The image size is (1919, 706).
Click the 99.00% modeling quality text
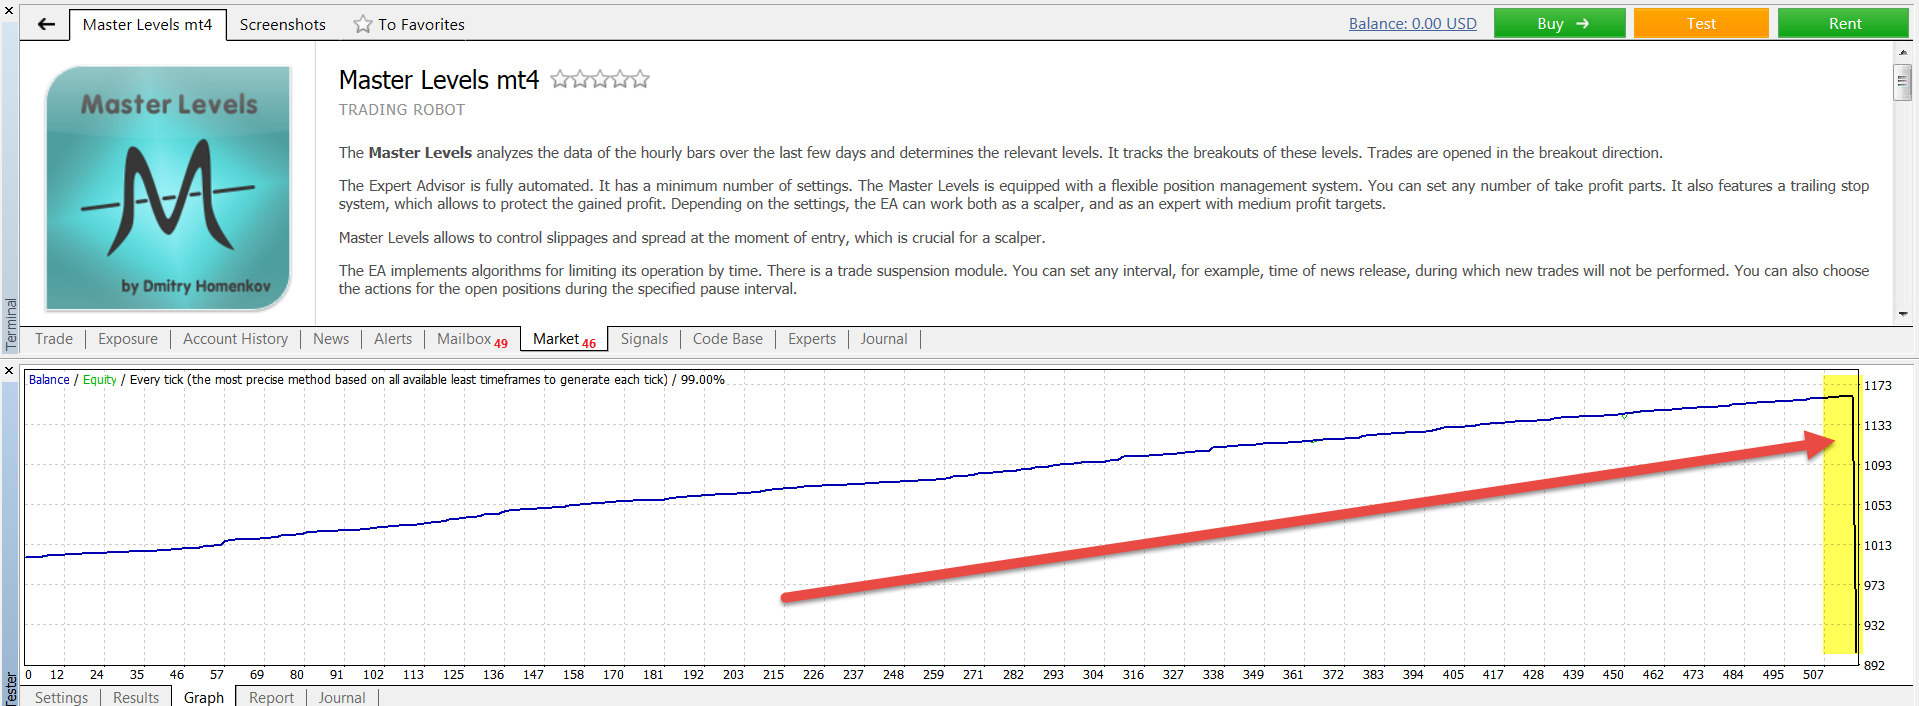703,380
